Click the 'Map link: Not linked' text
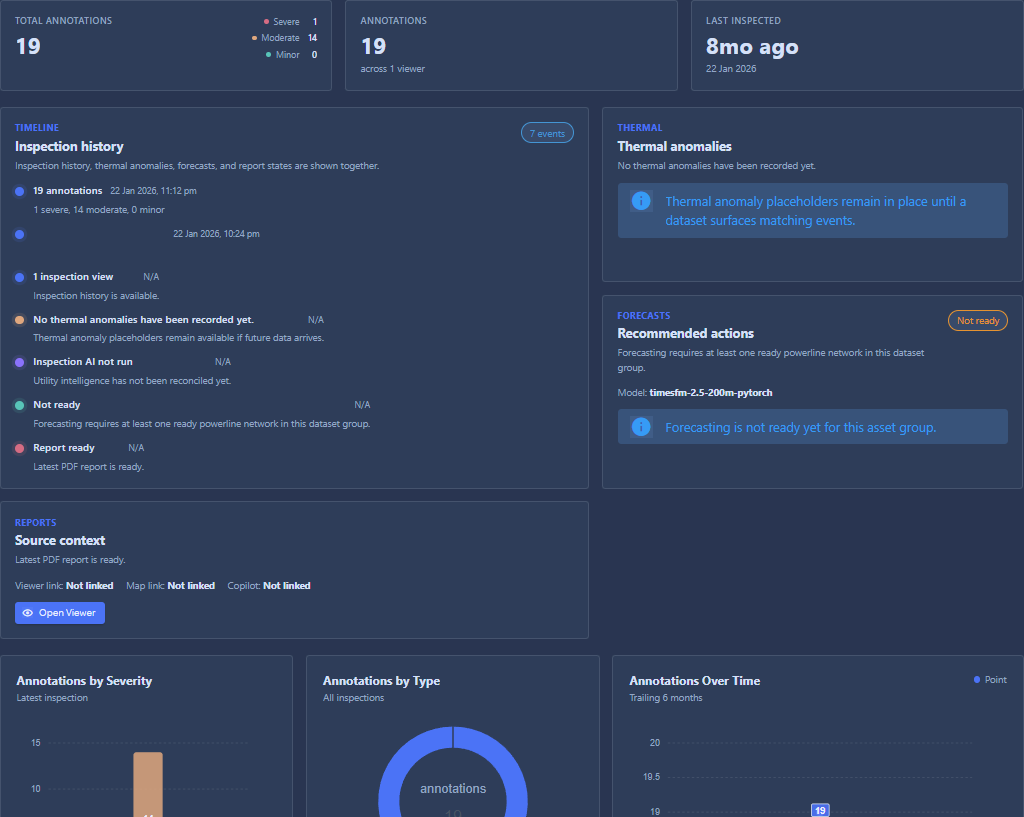 170,586
